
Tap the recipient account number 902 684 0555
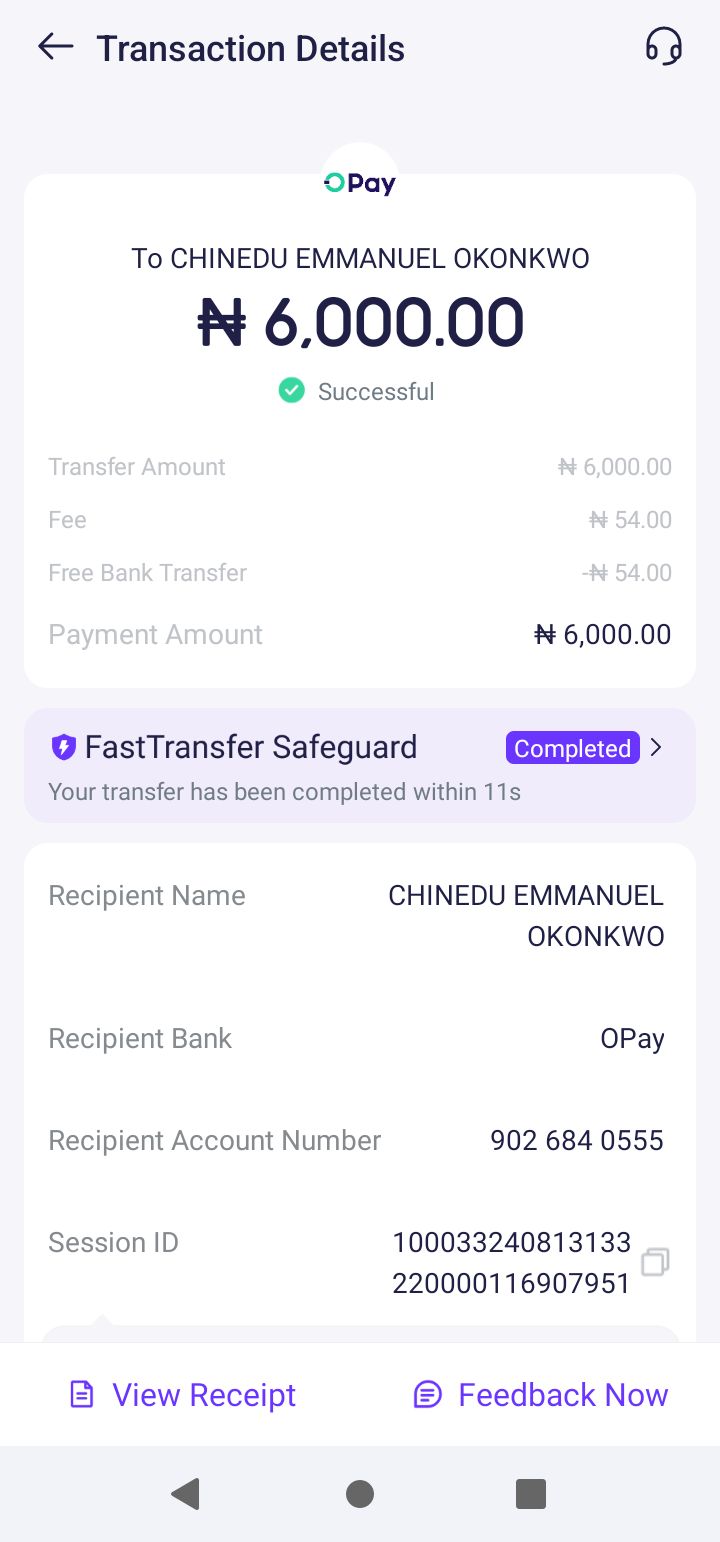click(576, 1140)
